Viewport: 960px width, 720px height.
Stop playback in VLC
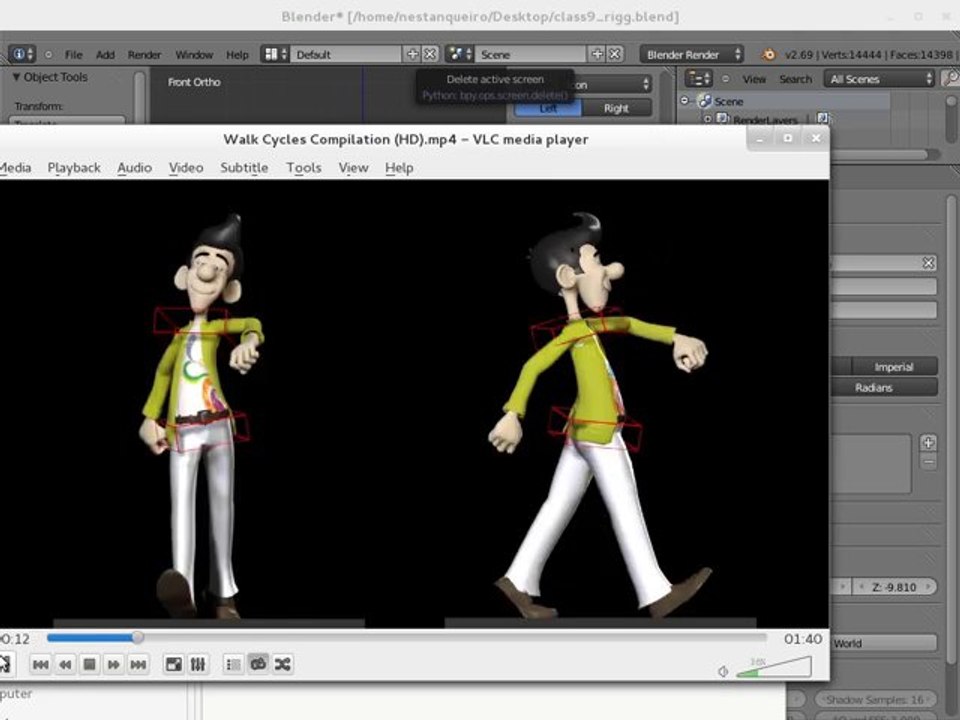pyautogui.click(x=89, y=664)
